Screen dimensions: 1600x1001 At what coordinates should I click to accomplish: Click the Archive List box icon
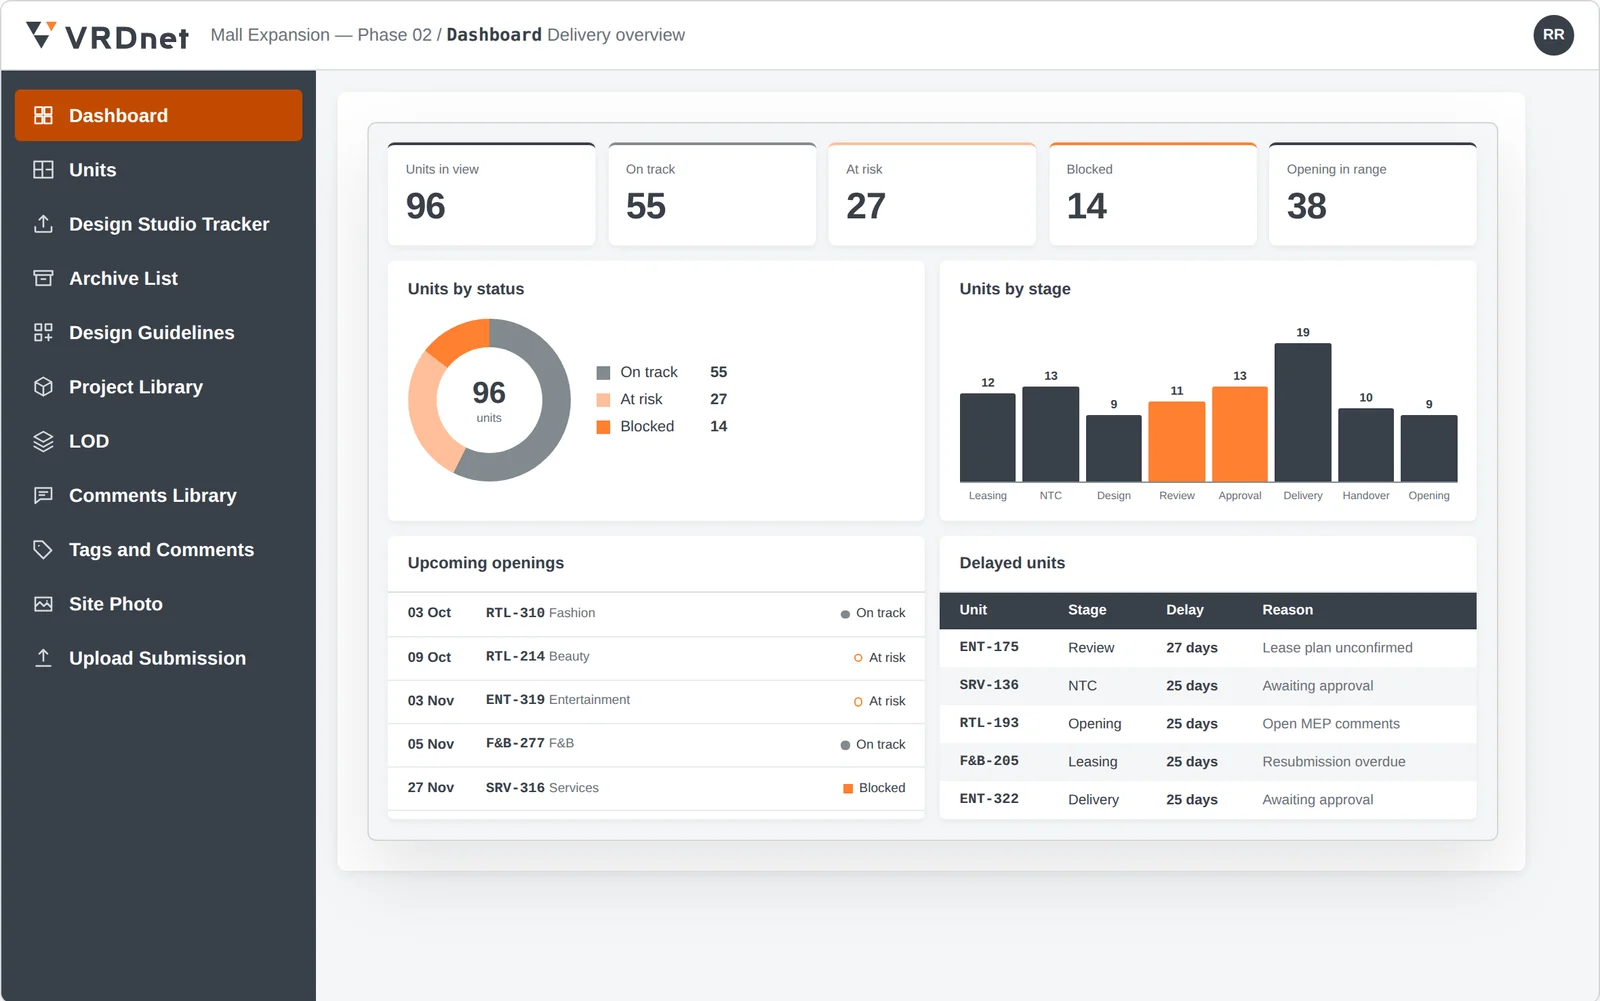point(43,278)
